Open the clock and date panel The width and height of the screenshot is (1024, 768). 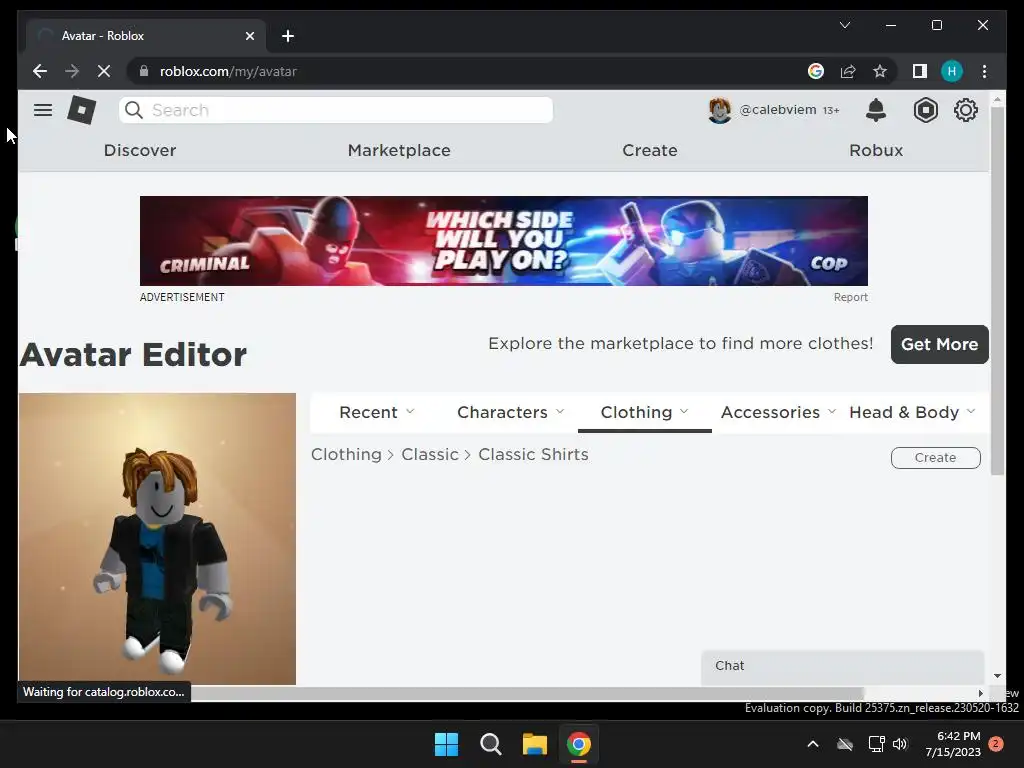coord(953,744)
